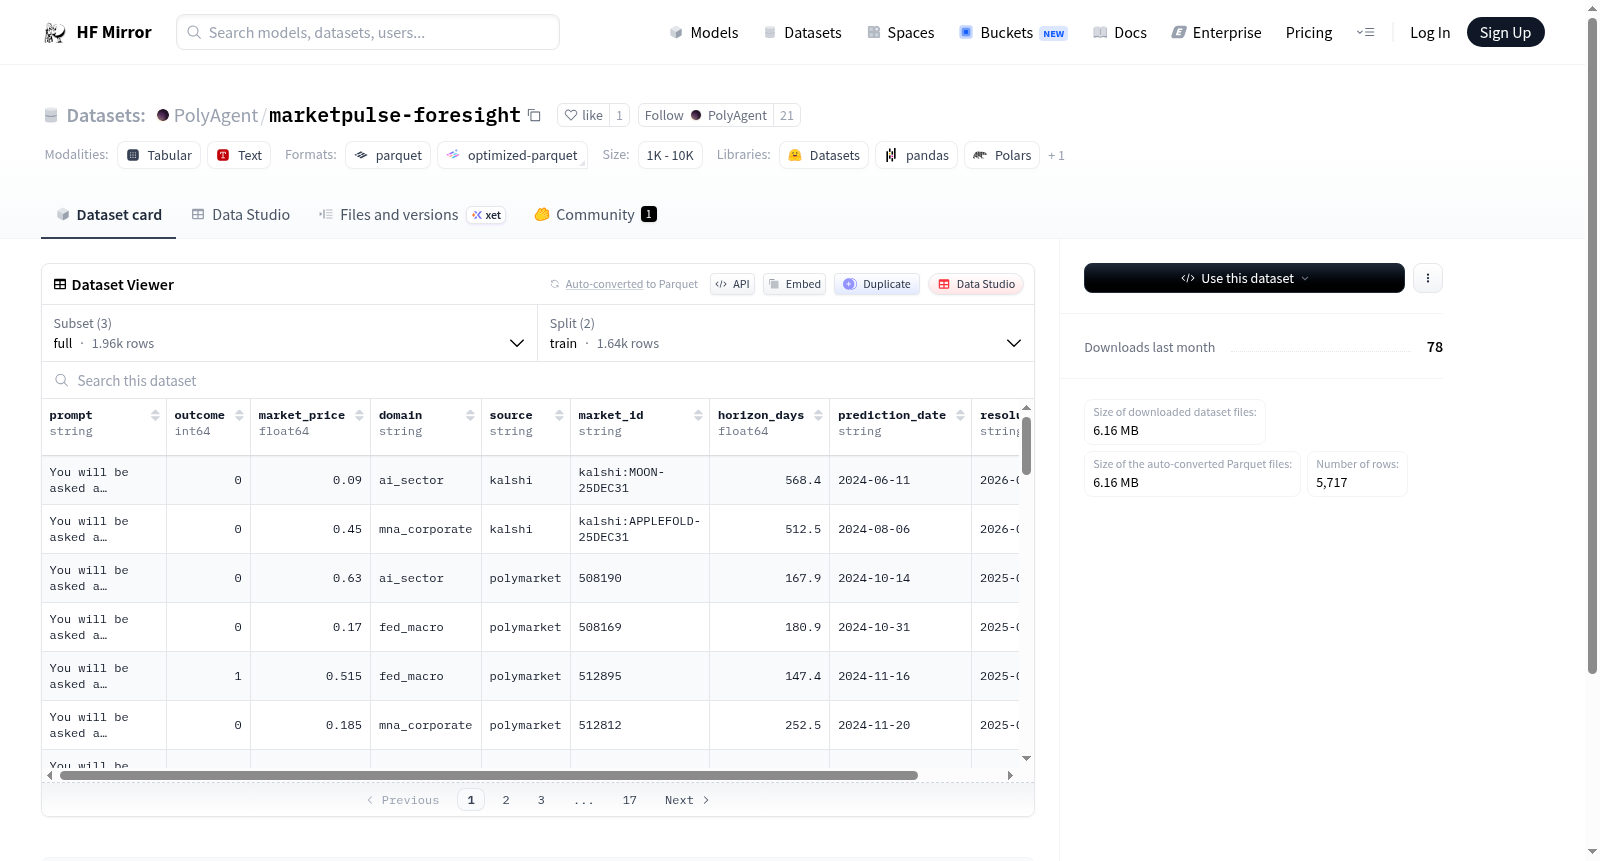Screen dimensions: 1600x861
Task: Select the 1K - 10K size tag
Action: point(670,156)
